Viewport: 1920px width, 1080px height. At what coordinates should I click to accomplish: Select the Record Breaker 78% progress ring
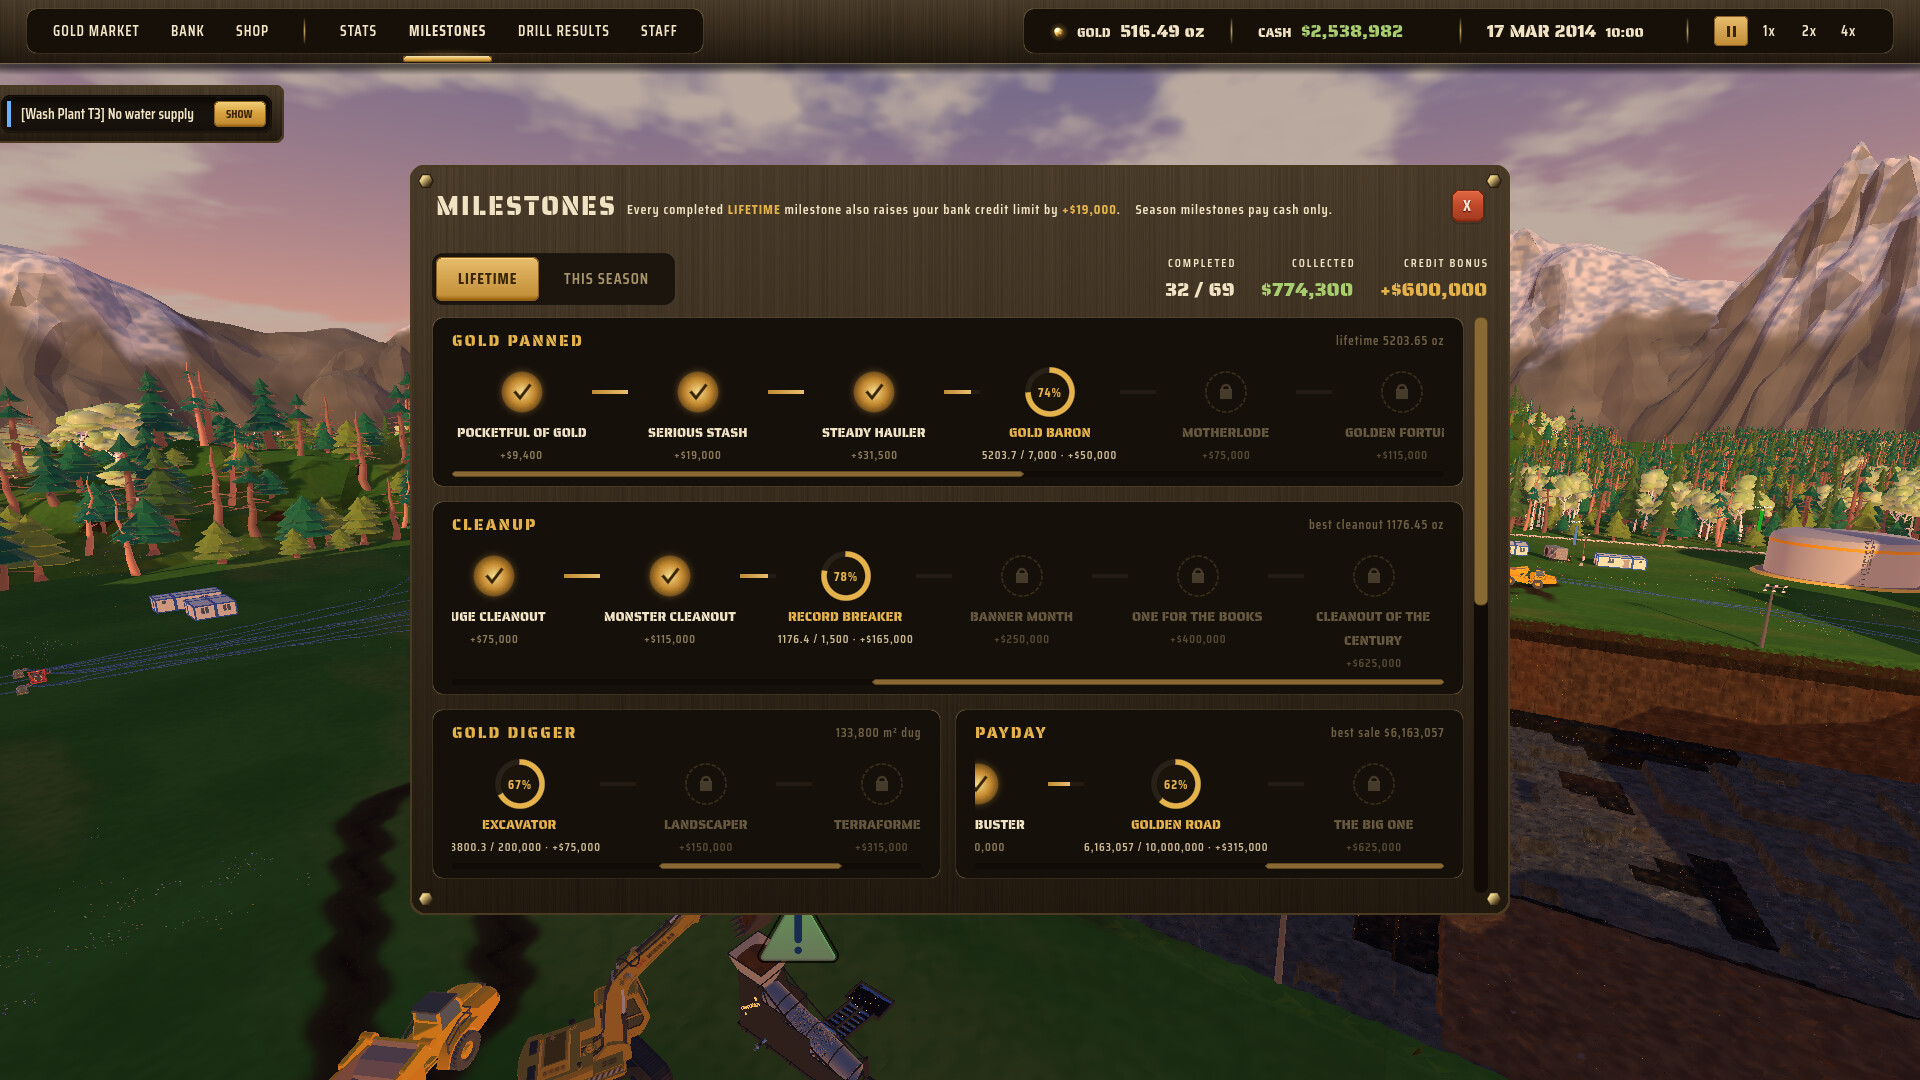[845, 576]
